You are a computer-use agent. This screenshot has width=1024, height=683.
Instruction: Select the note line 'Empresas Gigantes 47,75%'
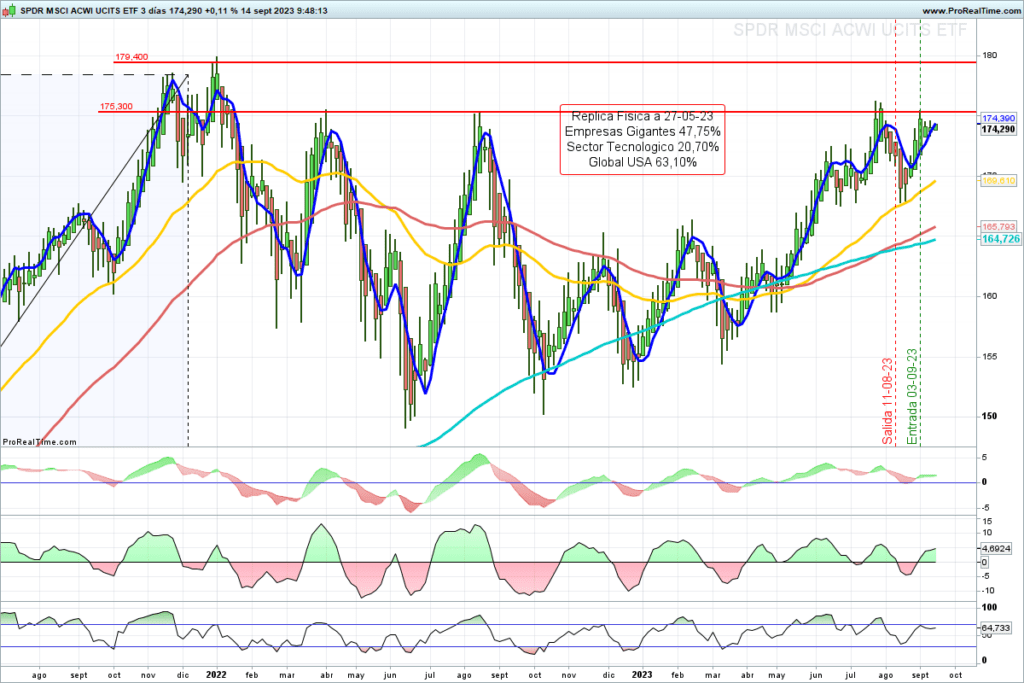pyautogui.click(x=642, y=131)
